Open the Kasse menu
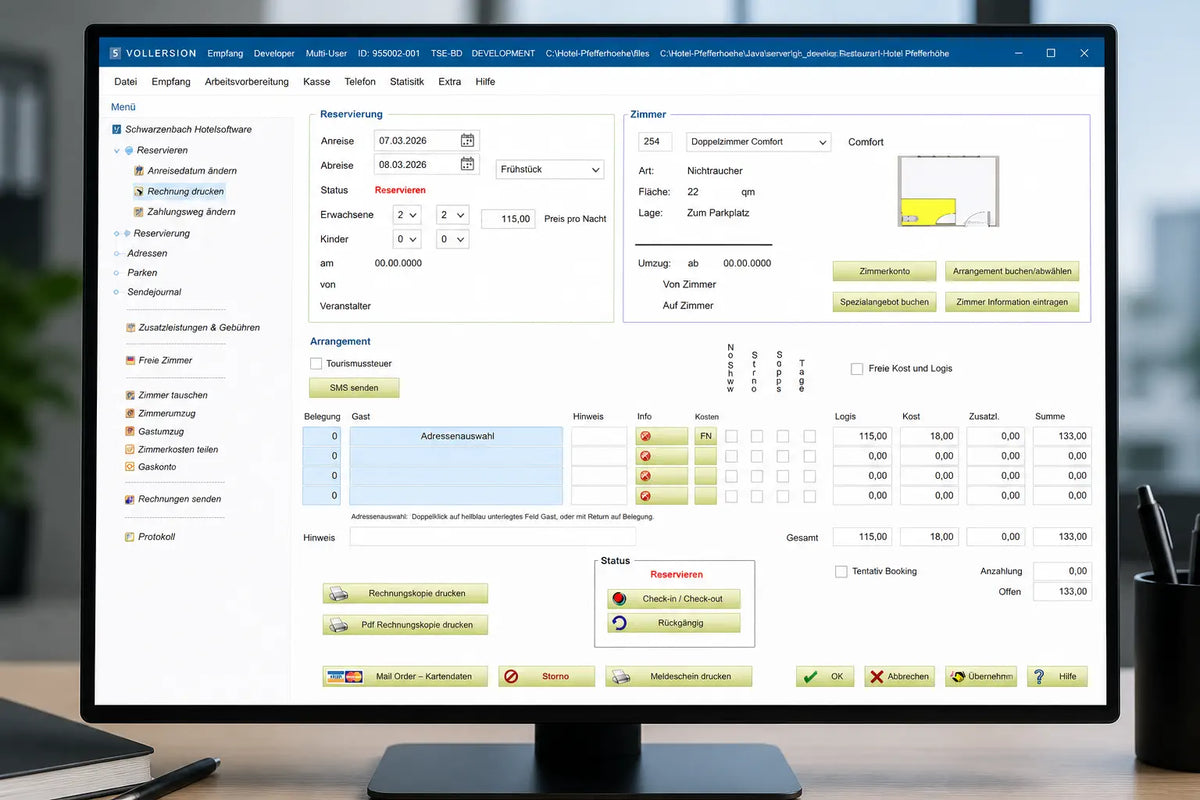 [317, 82]
